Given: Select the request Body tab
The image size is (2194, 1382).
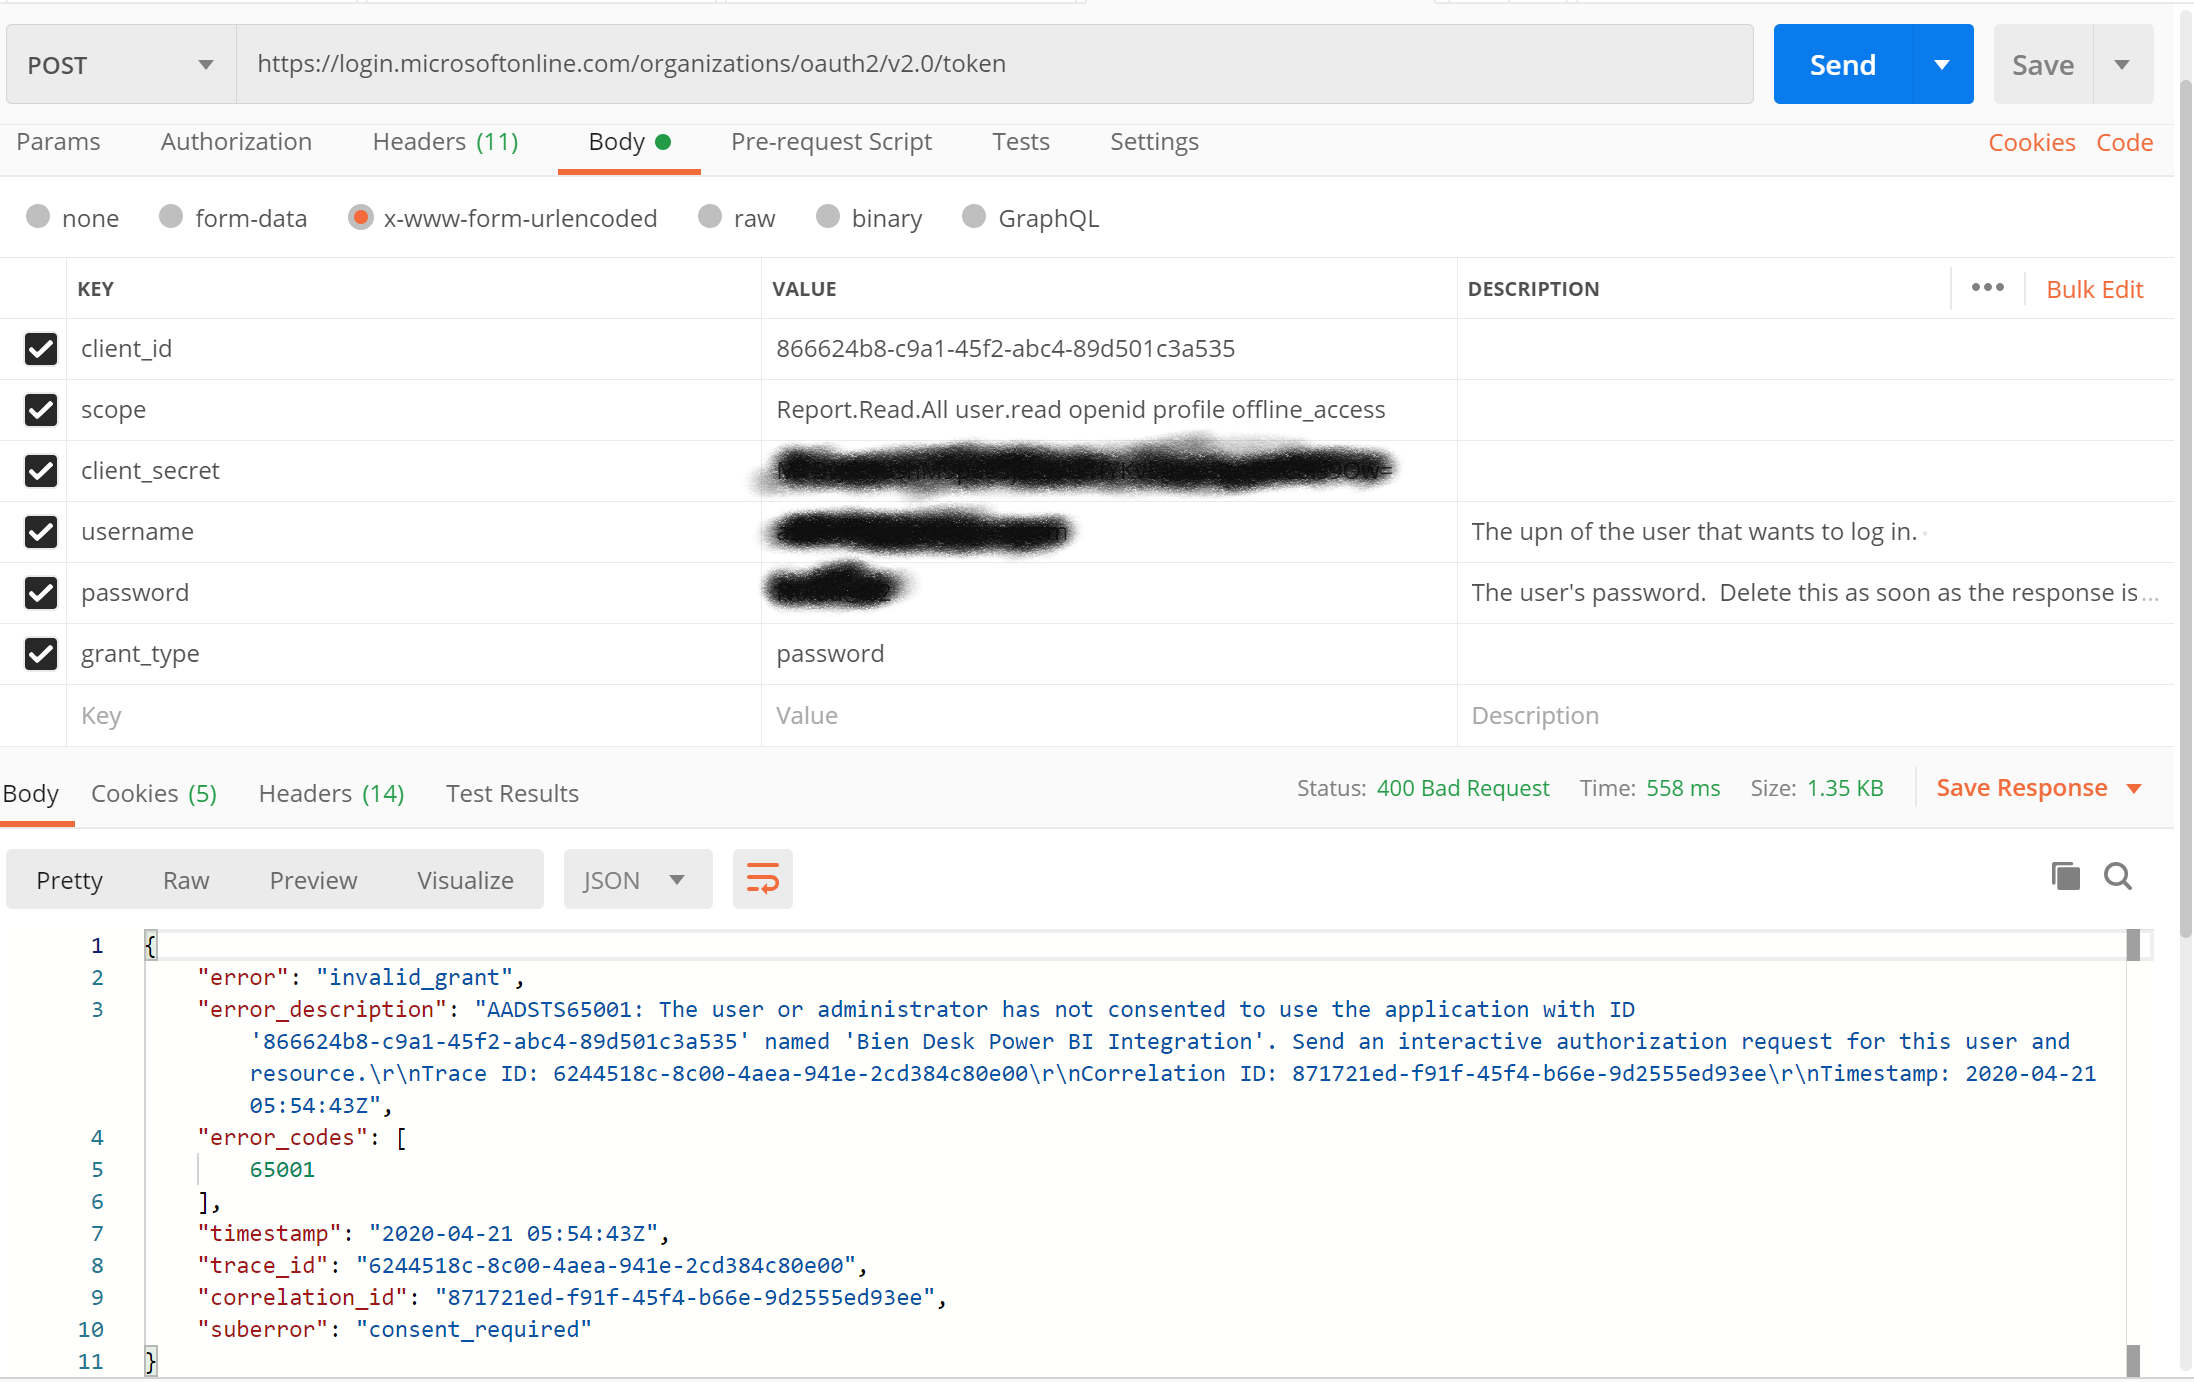Looking at the screenshot, I should [x=629, y=142].
